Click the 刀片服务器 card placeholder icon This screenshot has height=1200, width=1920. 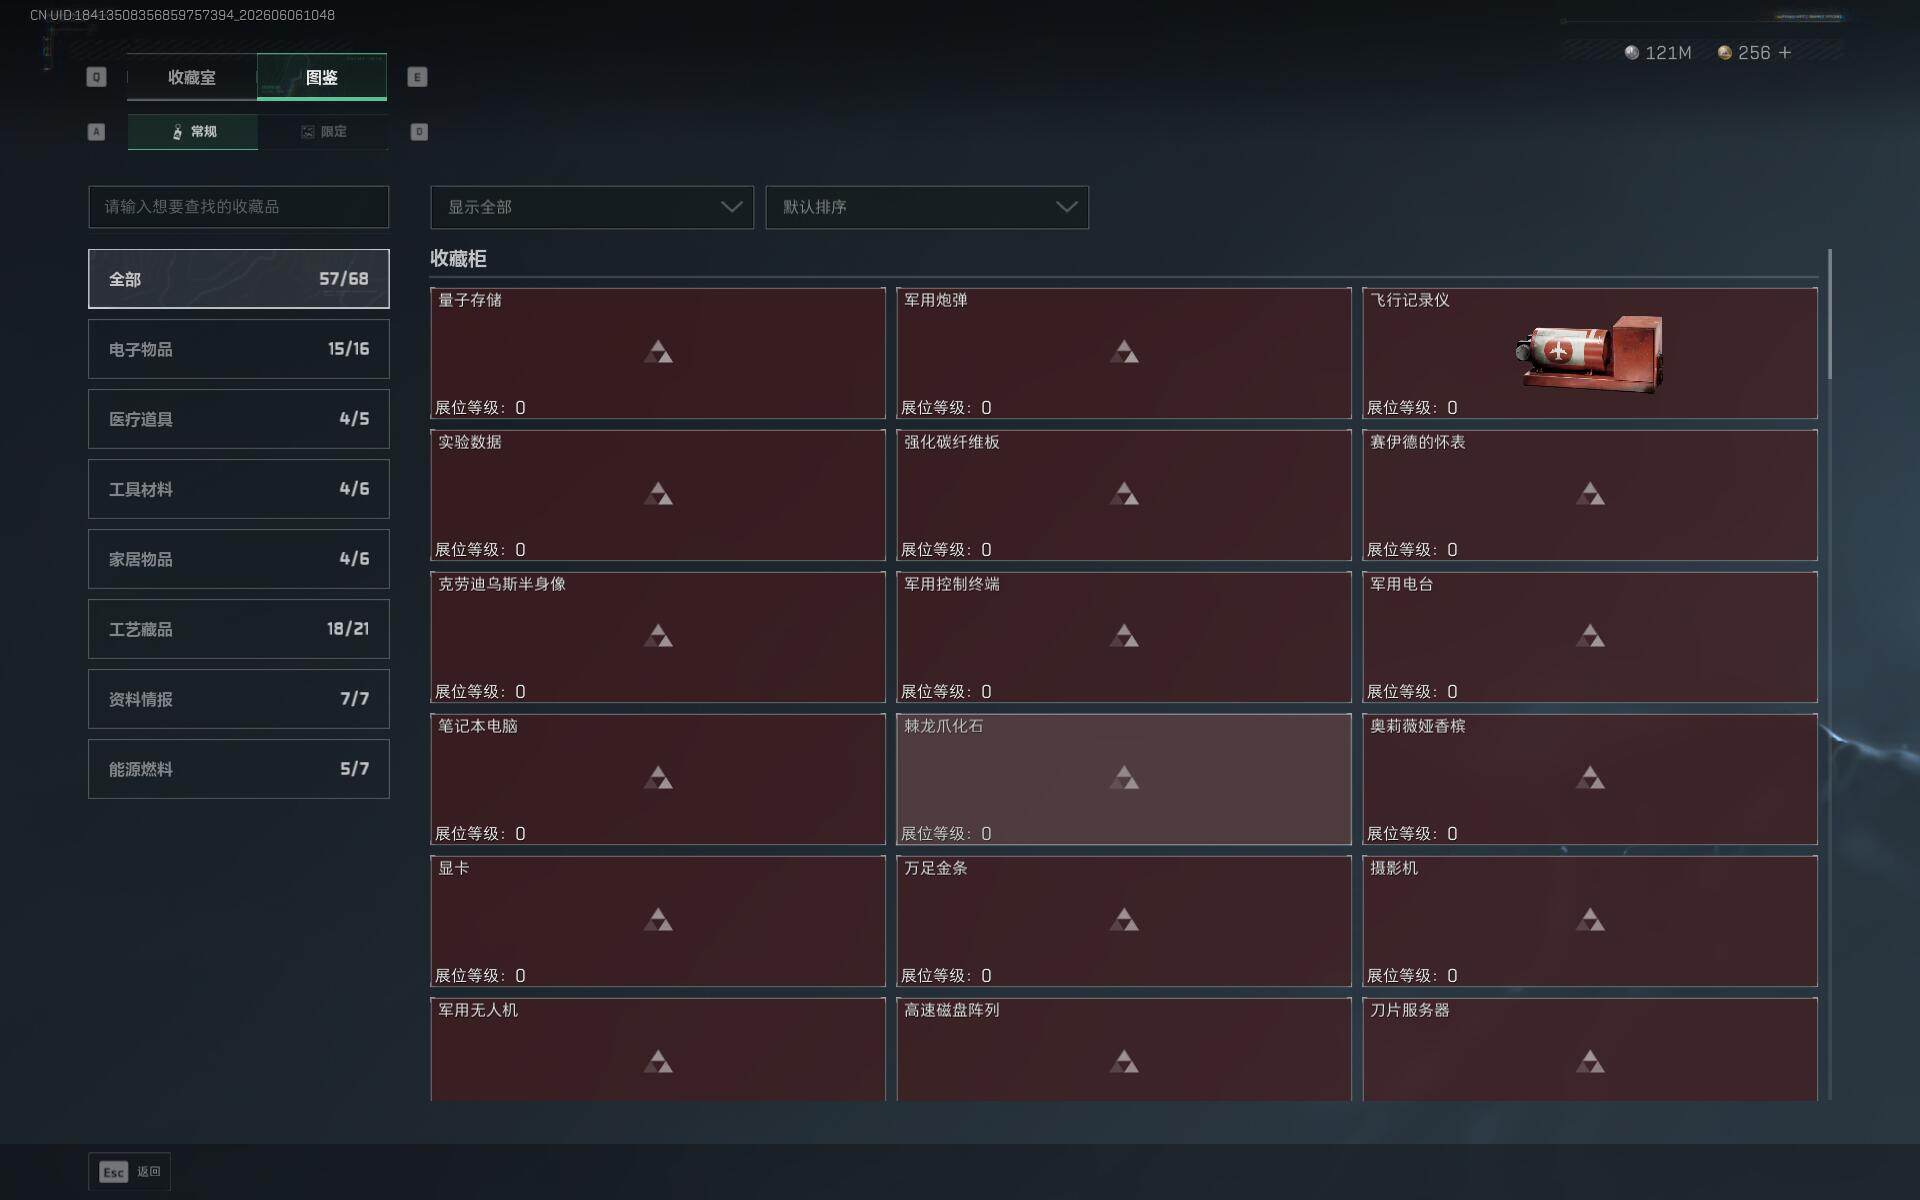tap(1590, 1061)
